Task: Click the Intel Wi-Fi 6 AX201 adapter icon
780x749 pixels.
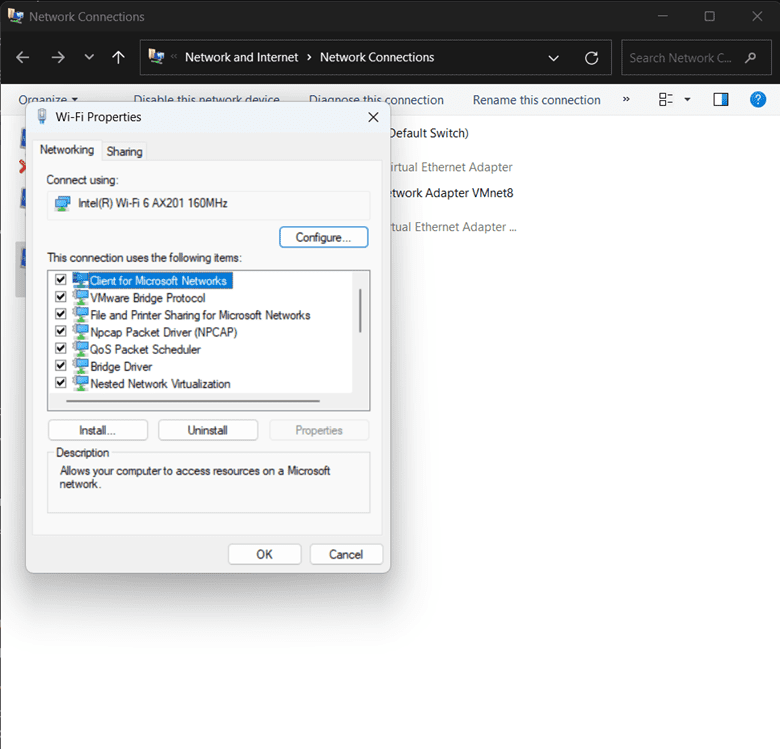Action: click(x=63, y=203)
